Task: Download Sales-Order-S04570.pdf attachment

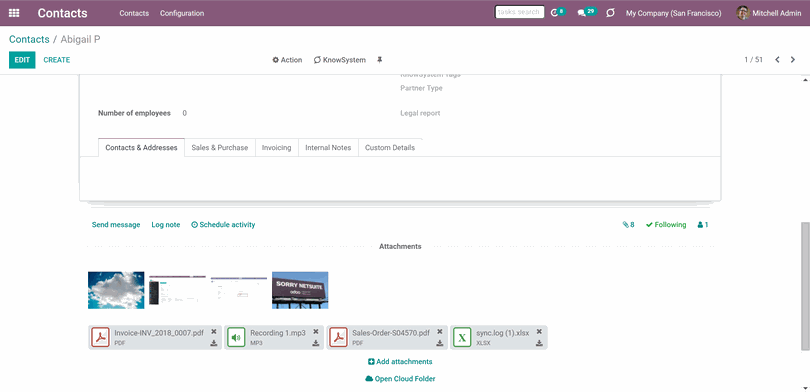Action: coord(440,343)
